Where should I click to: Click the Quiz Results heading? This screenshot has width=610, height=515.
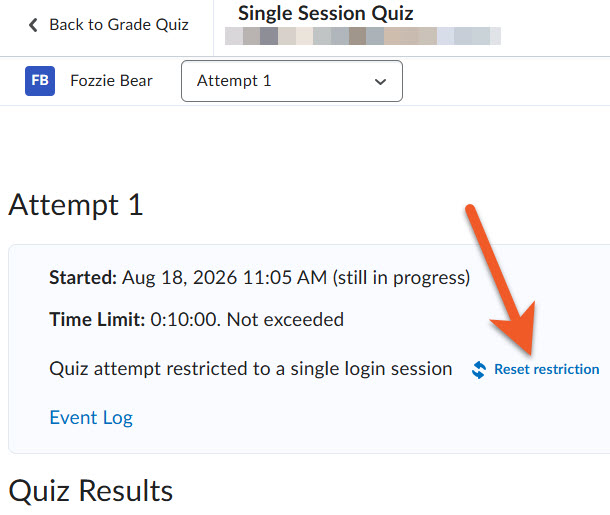91,491
